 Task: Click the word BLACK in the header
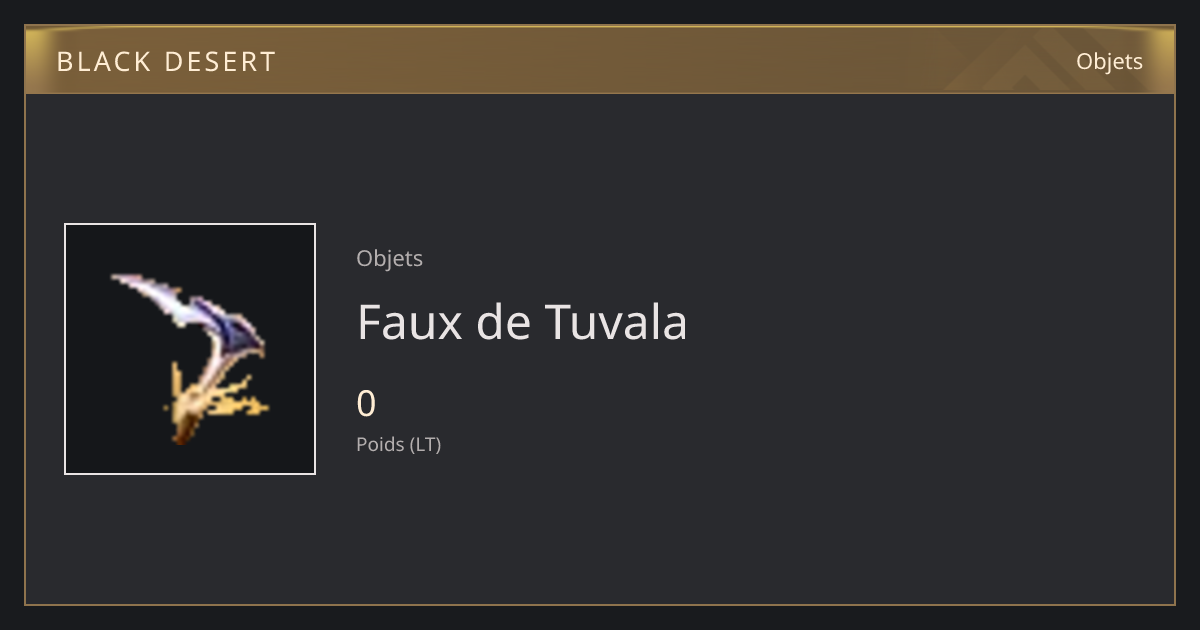point(103,62)
